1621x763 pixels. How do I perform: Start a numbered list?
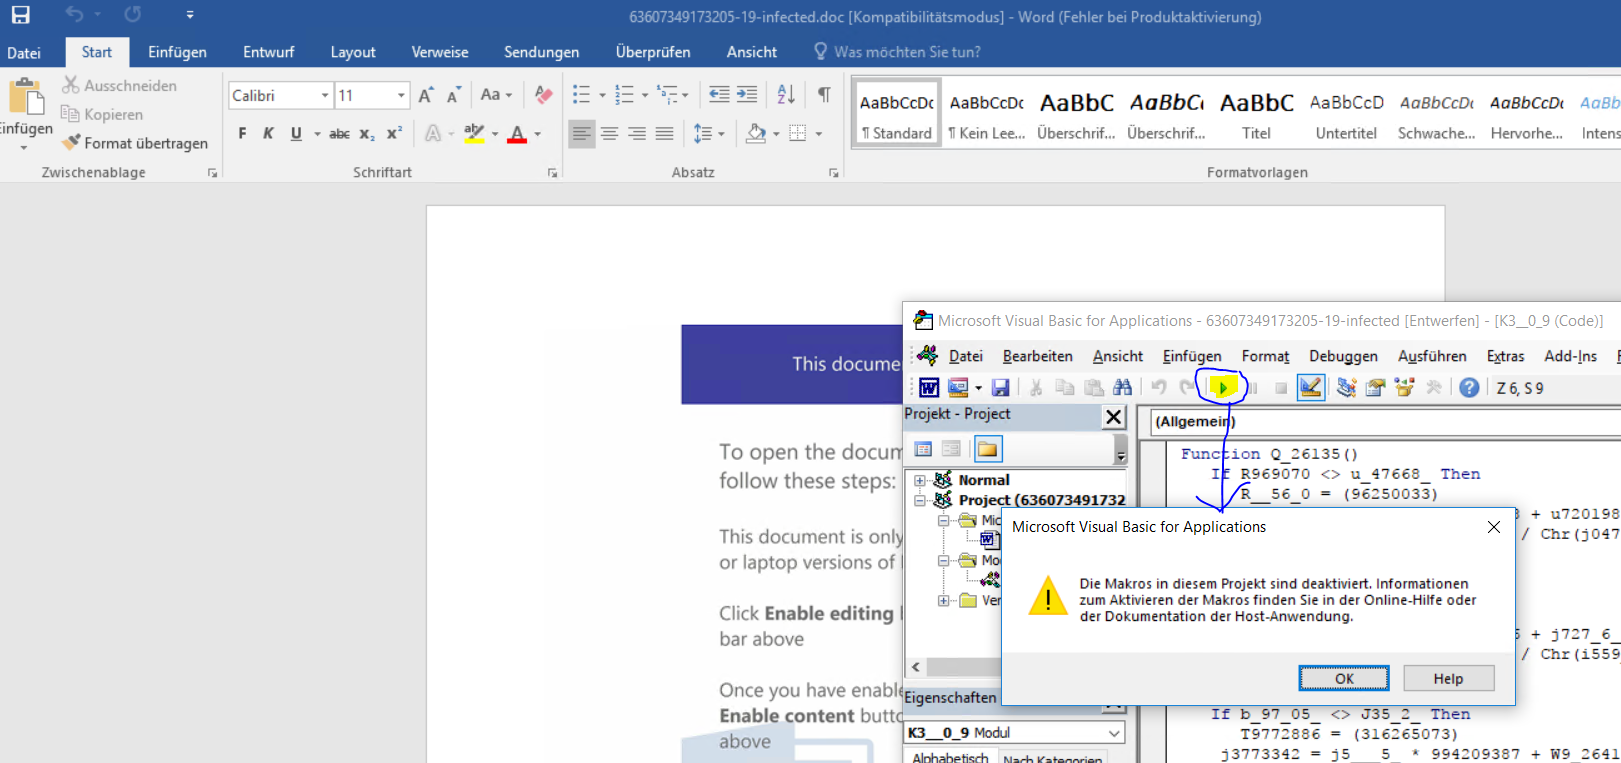[x=624, y=95]
